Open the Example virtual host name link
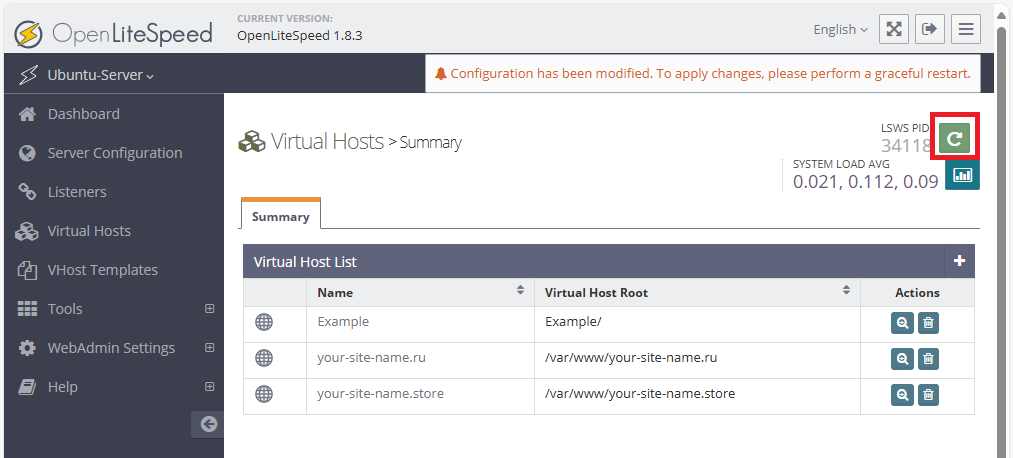Screen dimensions: 1013x458 [343, 322]
